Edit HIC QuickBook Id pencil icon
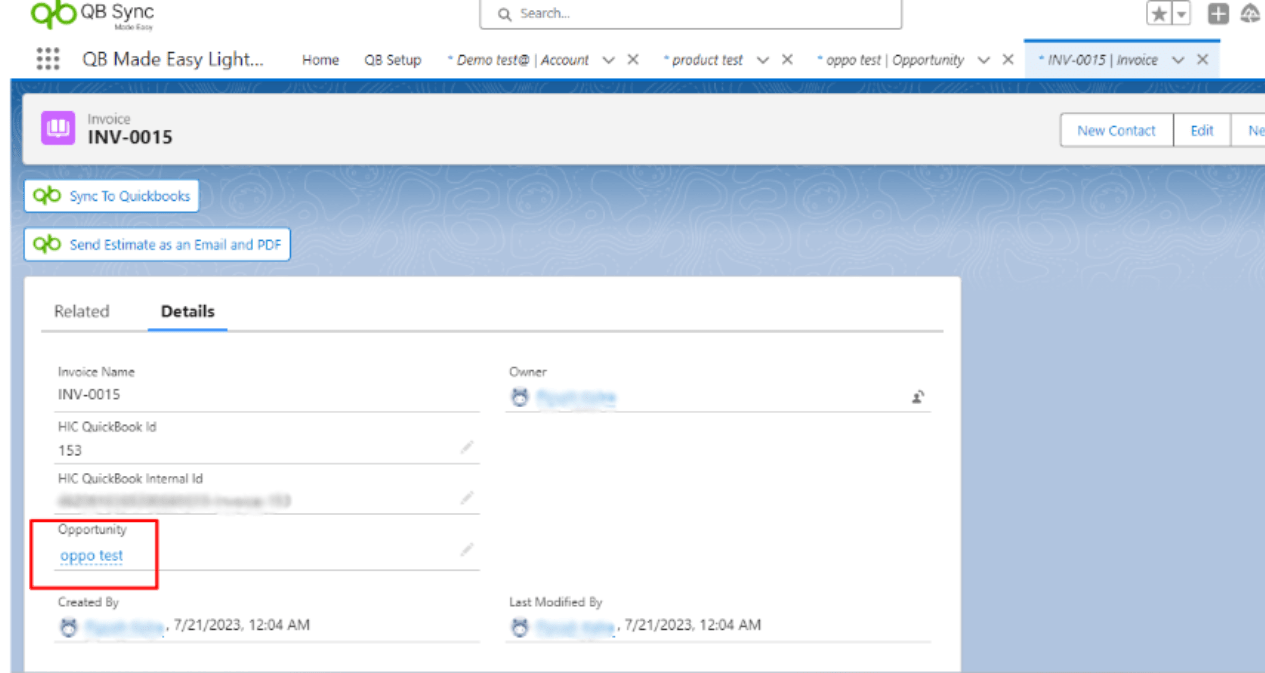Image resolution: width=1265 pixels, height=673 pixels. click(x=466, y=448)
